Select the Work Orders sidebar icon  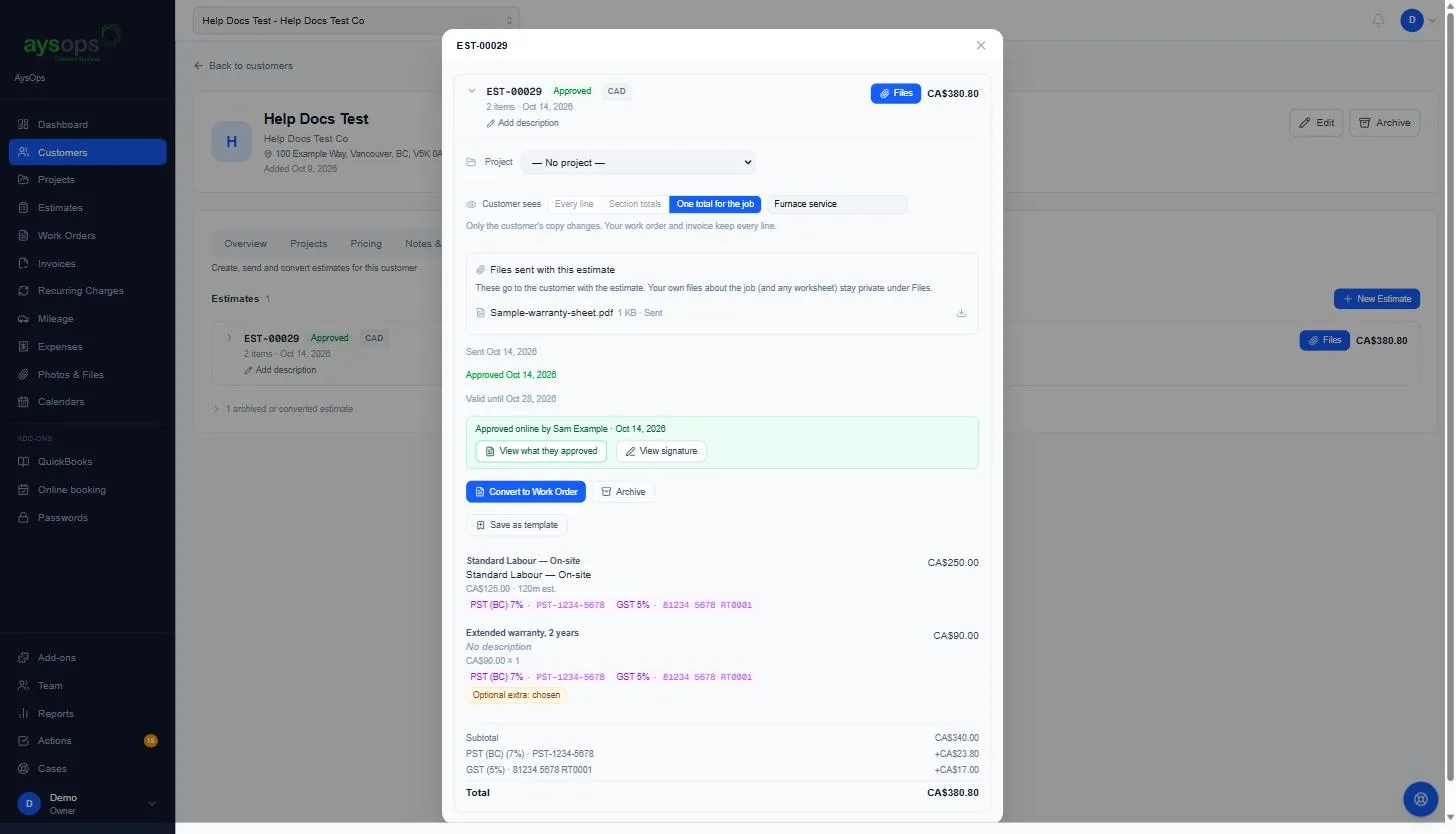(x=24, y=236)
